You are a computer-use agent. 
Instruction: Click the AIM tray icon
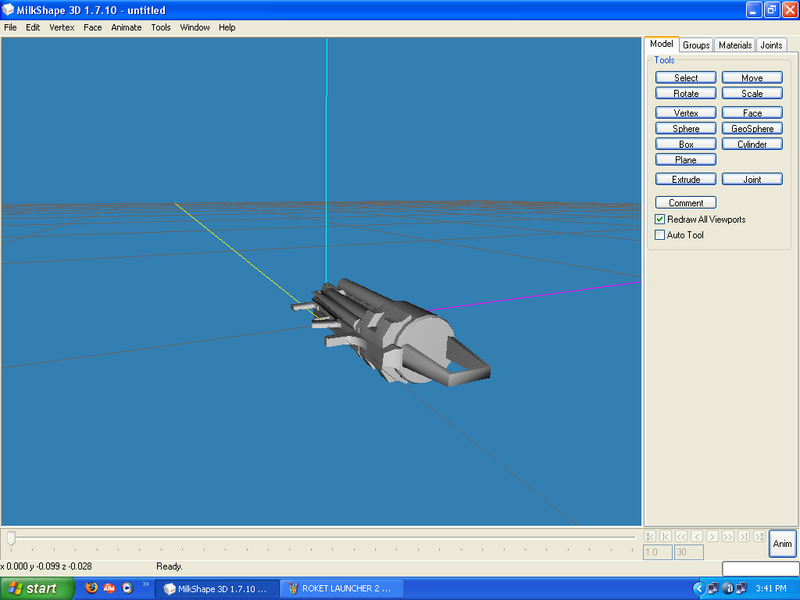pos(728,588)
